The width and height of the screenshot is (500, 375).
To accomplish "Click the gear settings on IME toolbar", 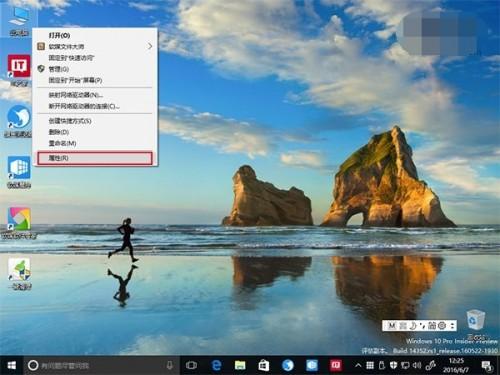I will coord(442,326).
